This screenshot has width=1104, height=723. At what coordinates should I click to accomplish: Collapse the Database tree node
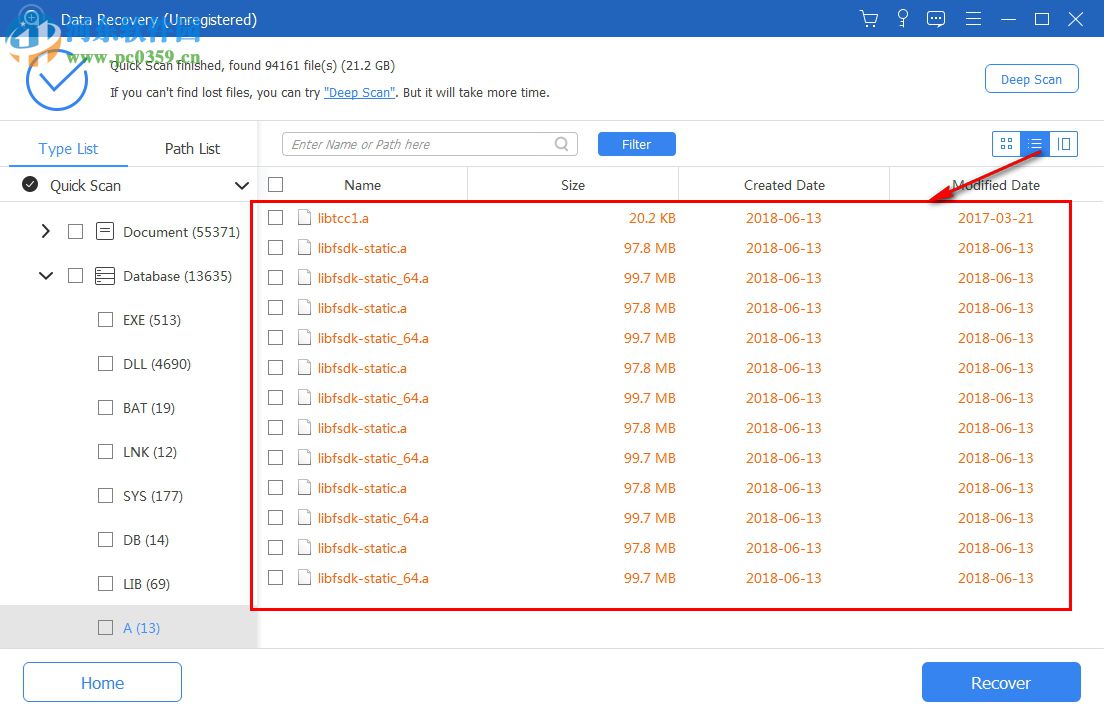45,276
